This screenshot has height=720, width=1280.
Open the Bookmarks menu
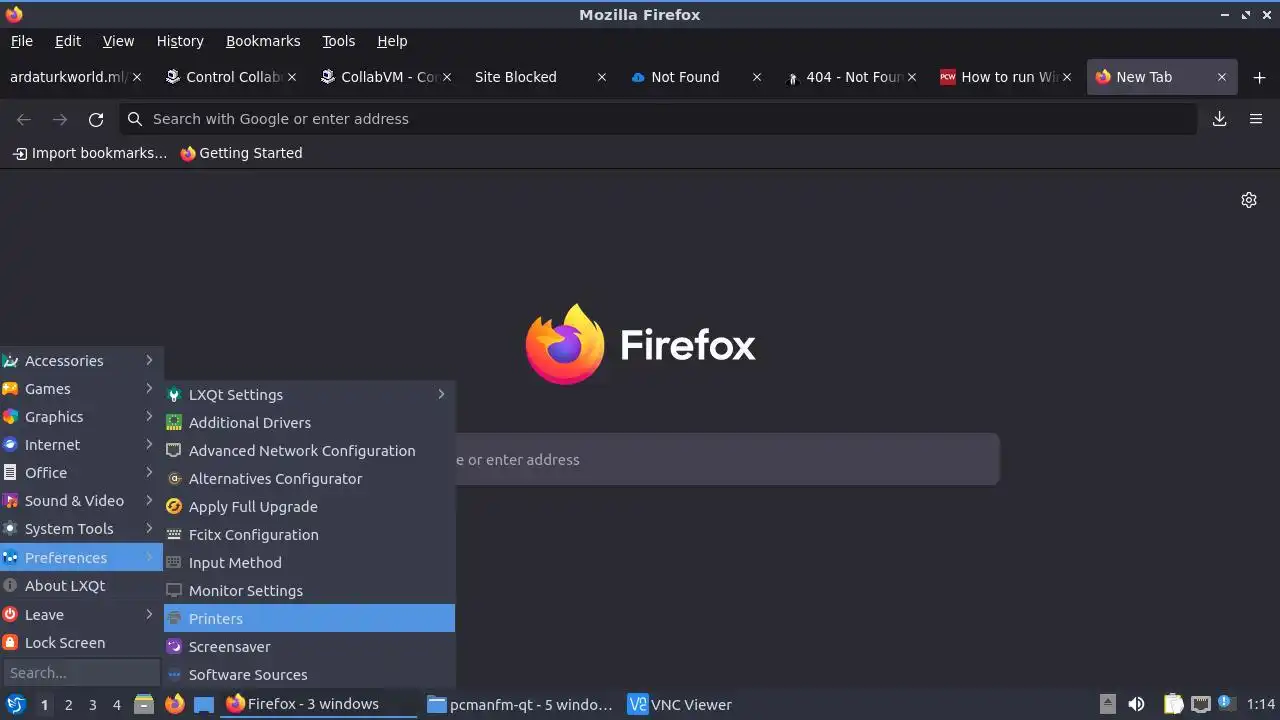[x=263, y=41]
